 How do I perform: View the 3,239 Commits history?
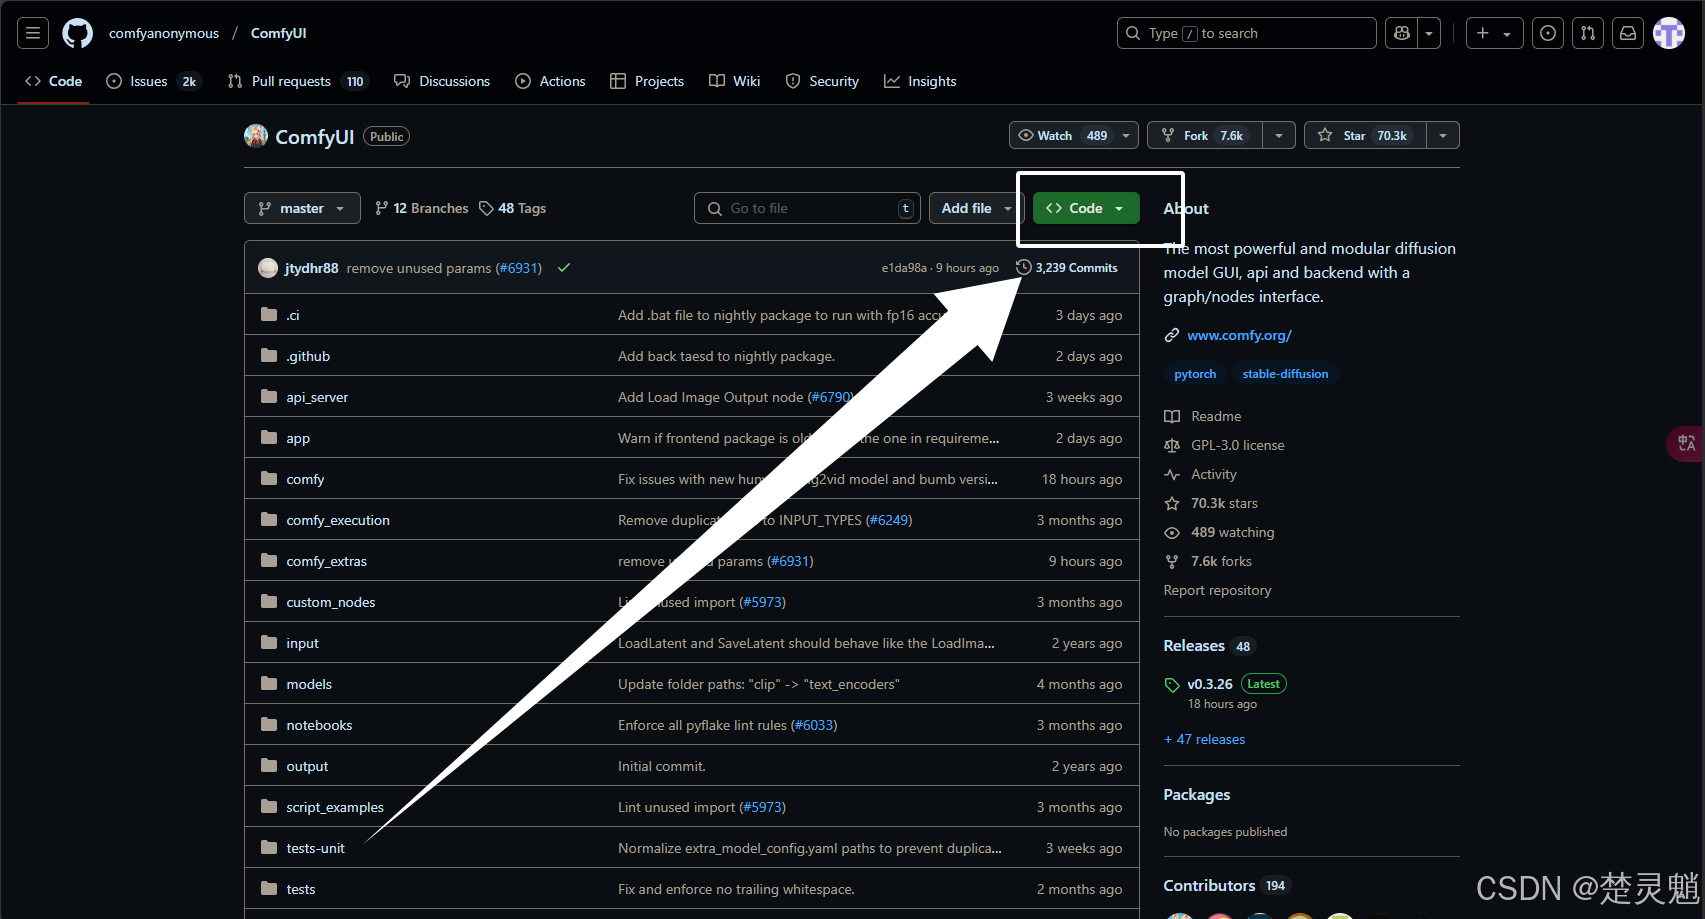coord(1067,268)
